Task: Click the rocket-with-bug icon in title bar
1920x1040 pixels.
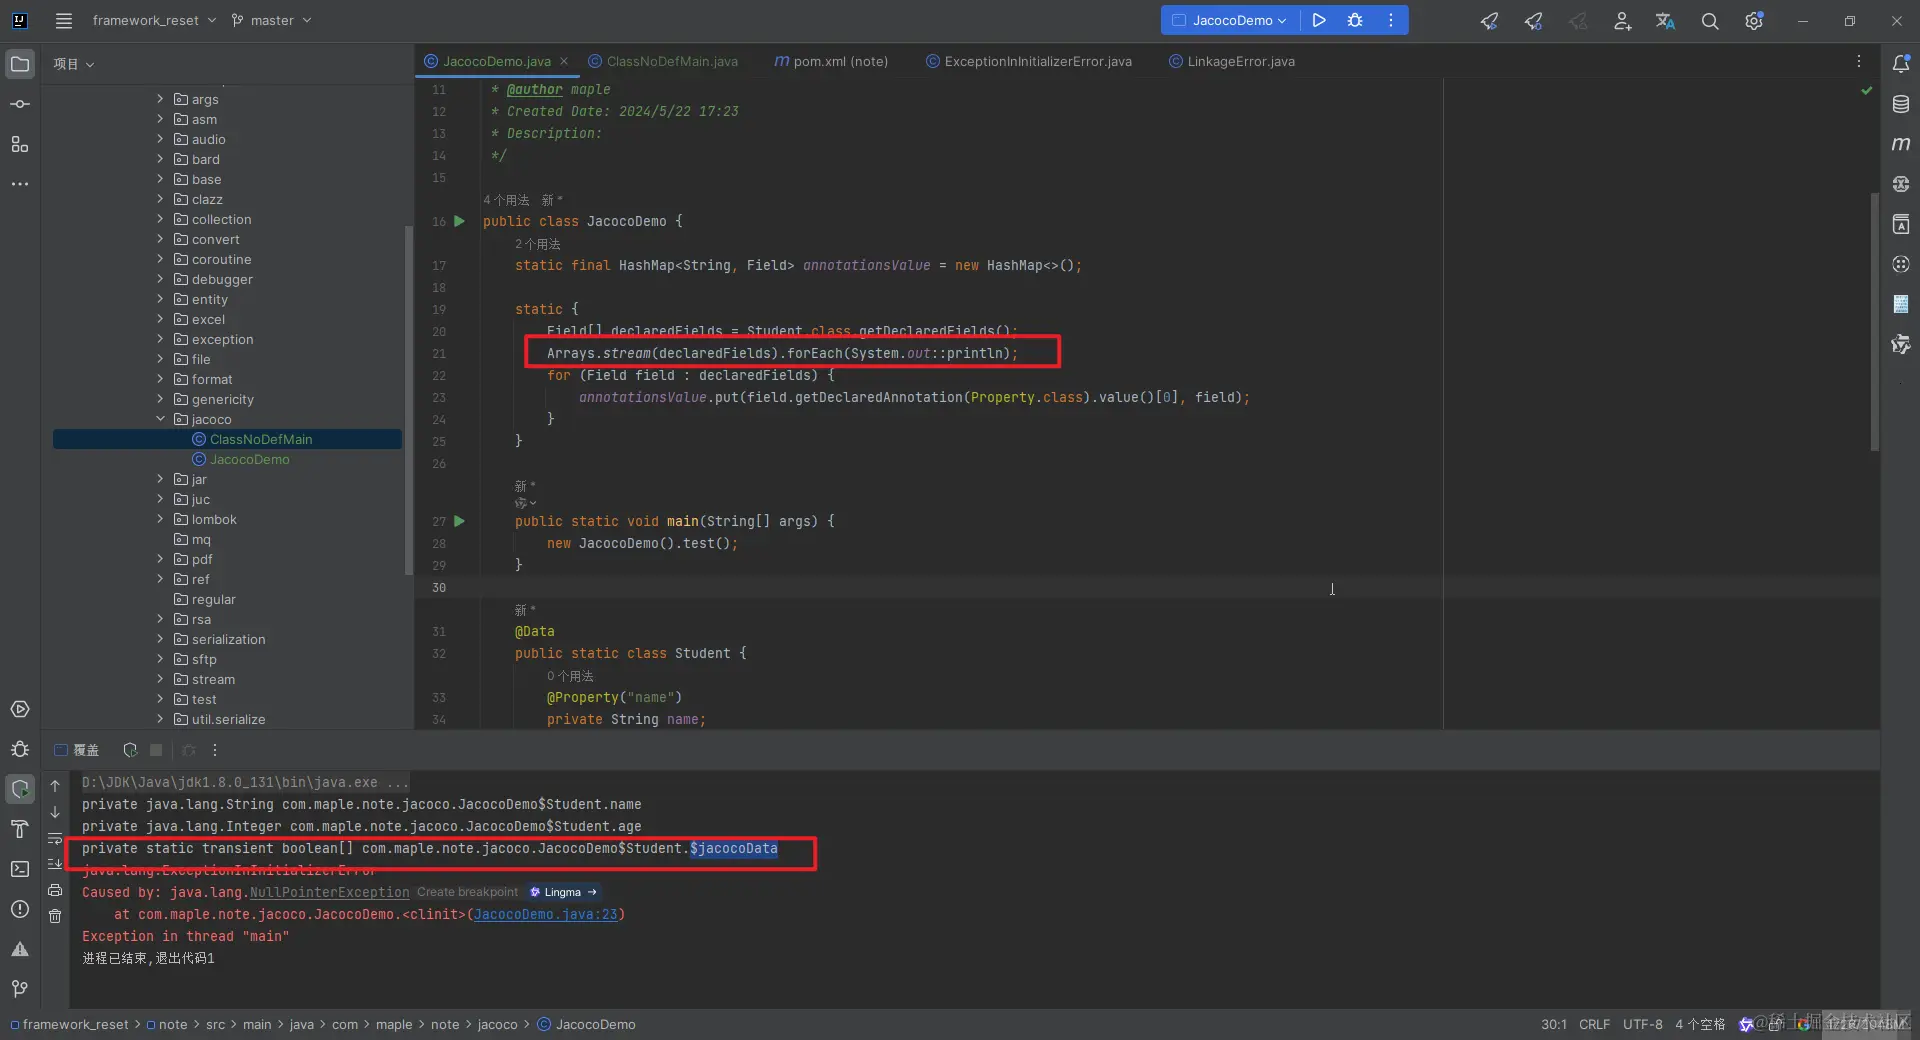Action: [1534, 21]
